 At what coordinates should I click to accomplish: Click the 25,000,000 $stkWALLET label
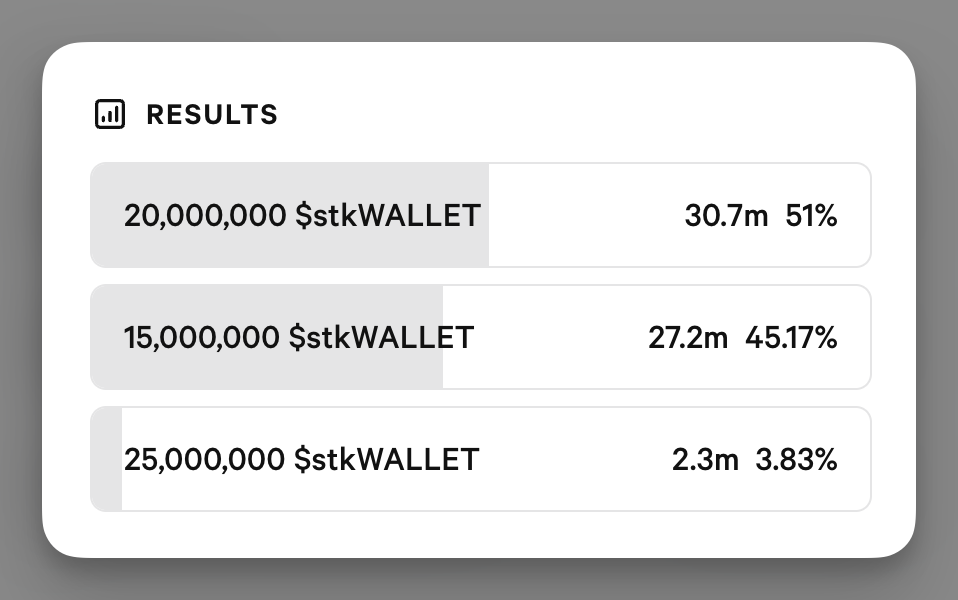tap(301, 459)
